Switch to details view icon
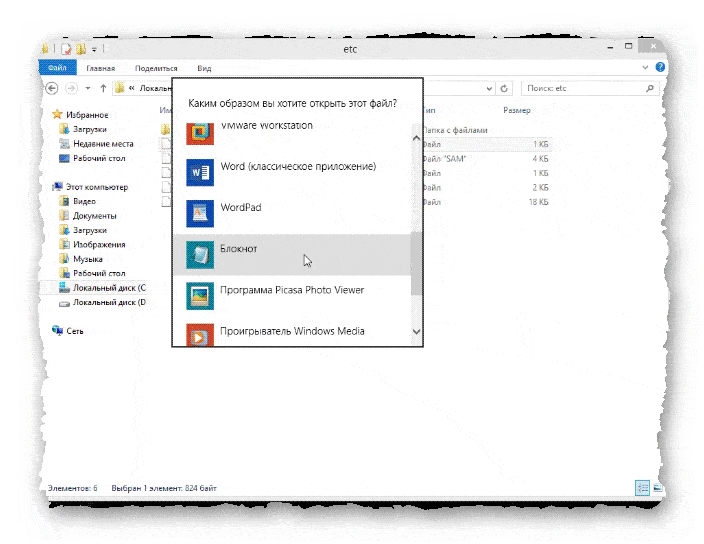The height and width of the screenshot is (544, 704). [x=642, y=487]
